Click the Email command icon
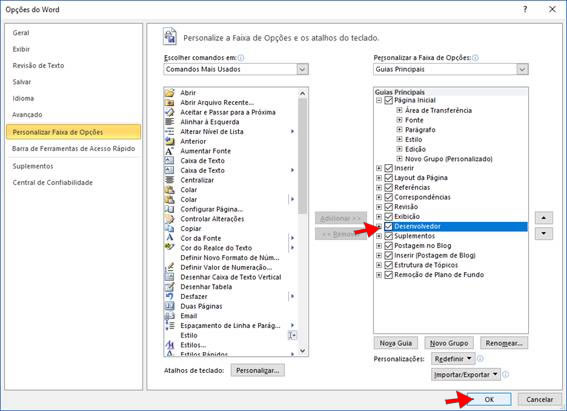Screen dimensions: 567x411 (x=169, y=316)
